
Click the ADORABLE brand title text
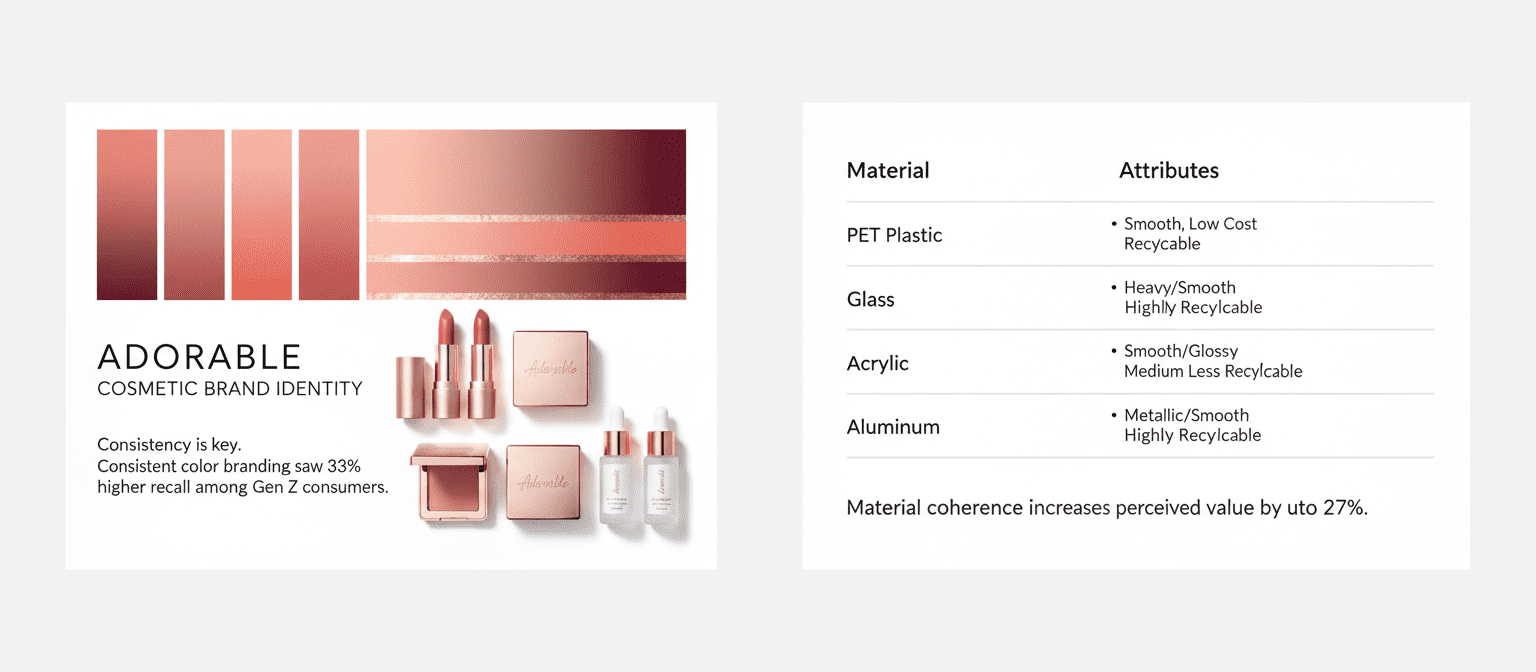coord(199,357)
